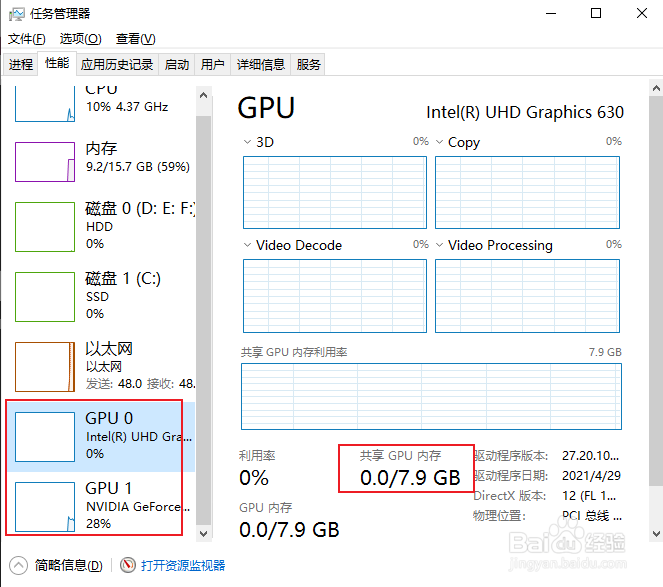Switch to the Services tab
663x587 pixels.
309,64
